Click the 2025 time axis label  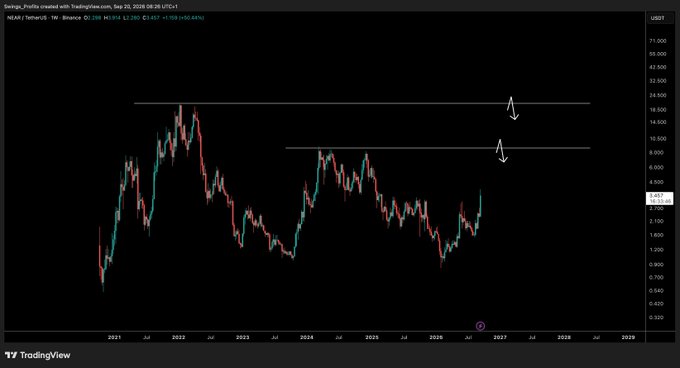click(372, 337)
